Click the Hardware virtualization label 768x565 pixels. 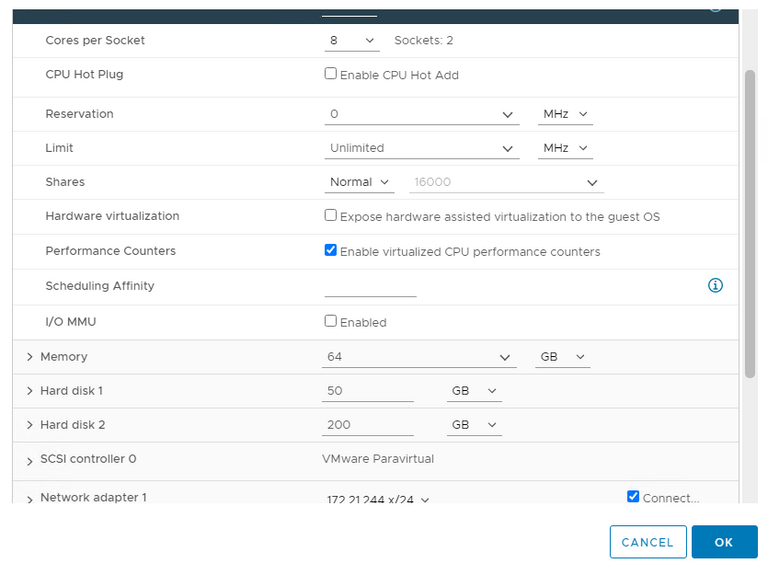point(112,216)
